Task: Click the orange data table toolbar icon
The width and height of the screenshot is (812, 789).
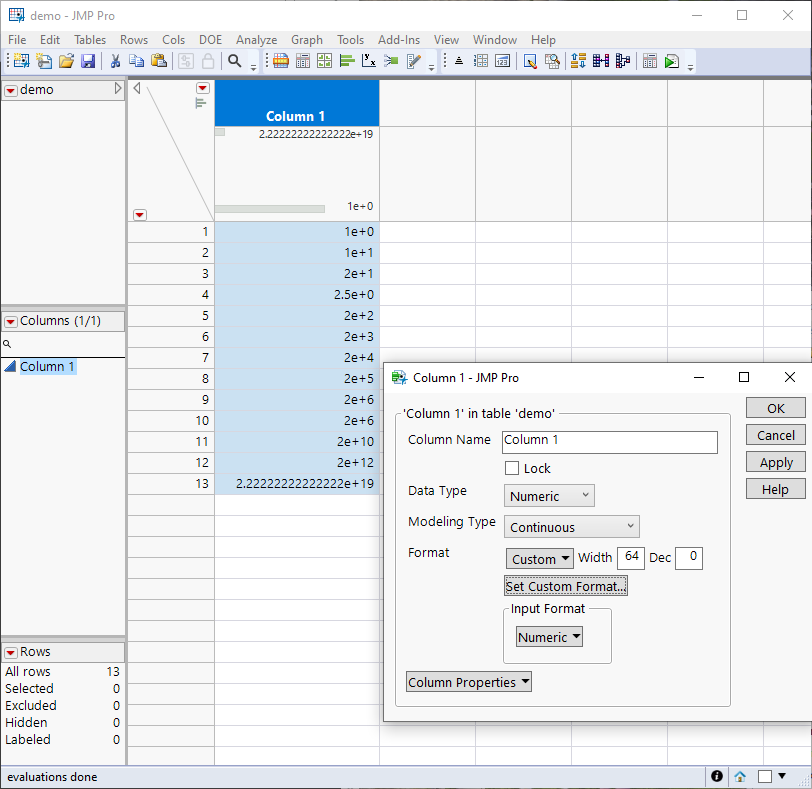Action: [281, 61]
